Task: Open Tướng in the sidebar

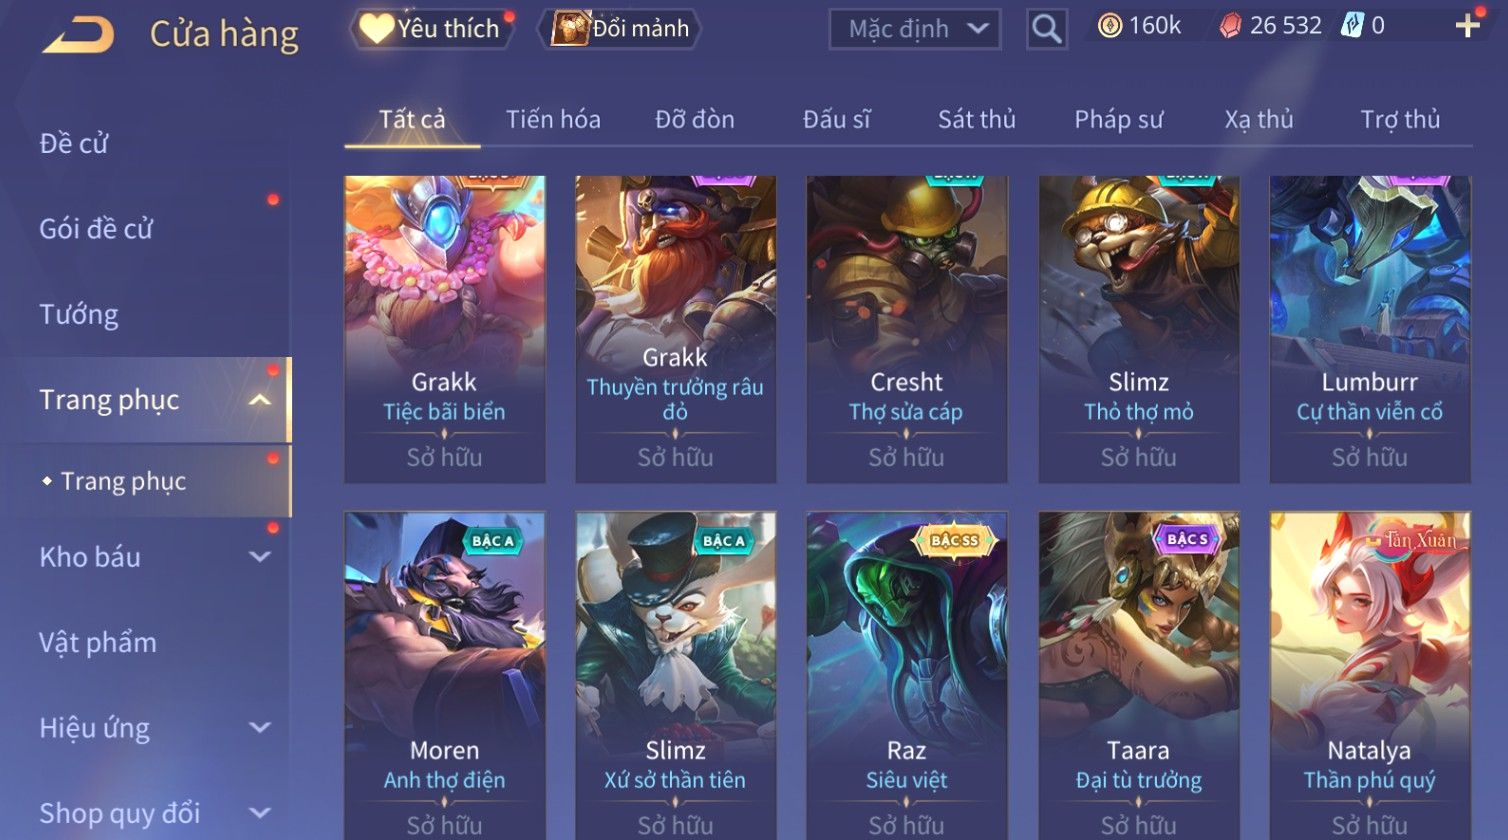Action: [79, 315]
